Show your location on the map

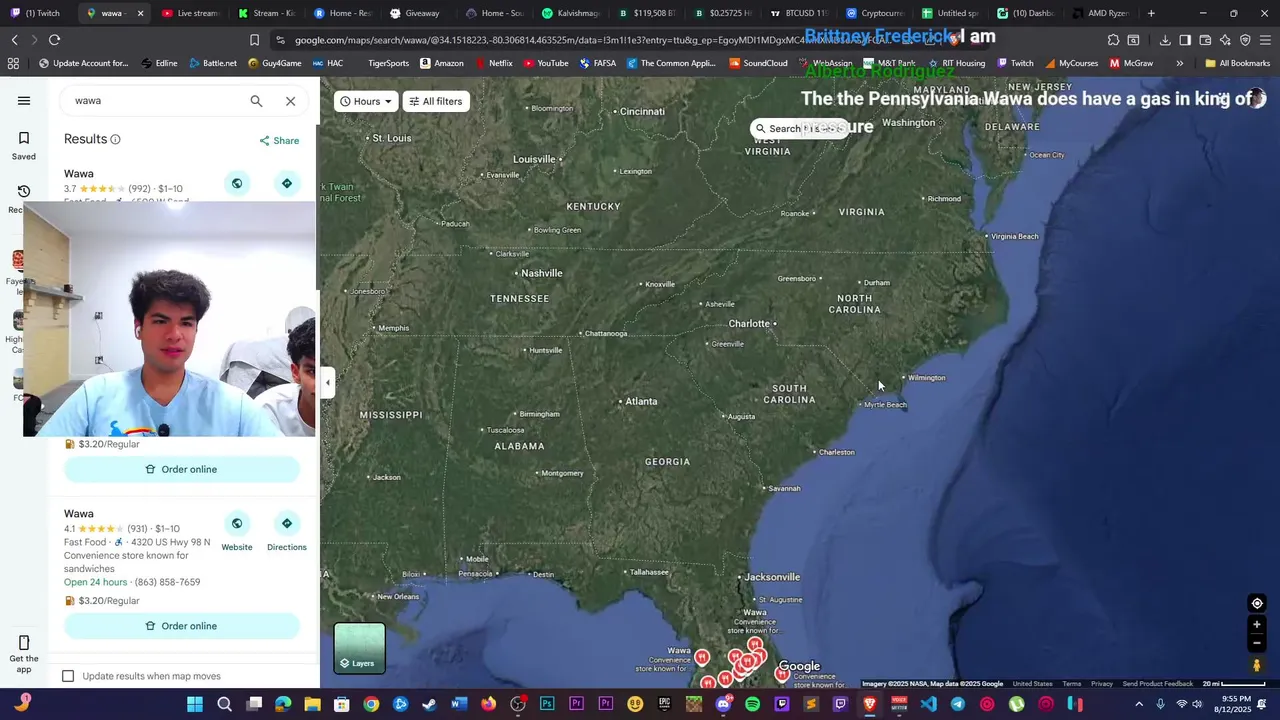1257,603
